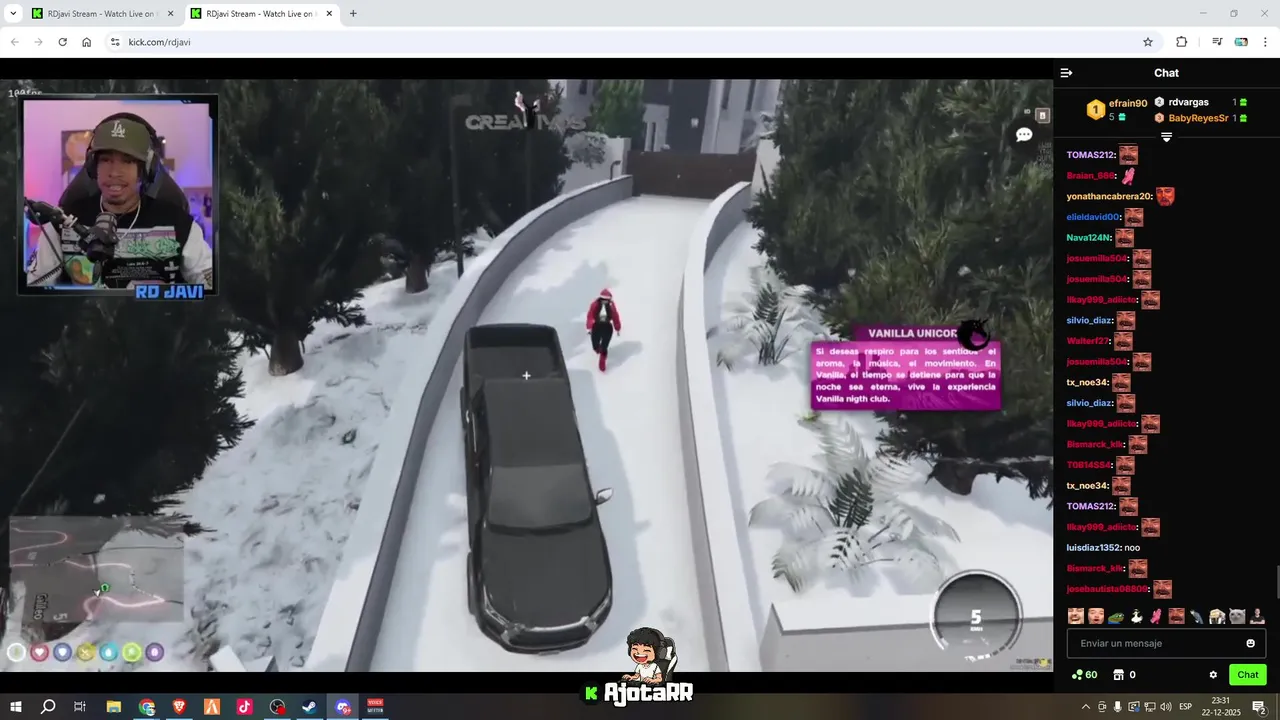Bookmark this page with star icon
This screenshot has width=1280, height=720.
[x=1148, y=42]
